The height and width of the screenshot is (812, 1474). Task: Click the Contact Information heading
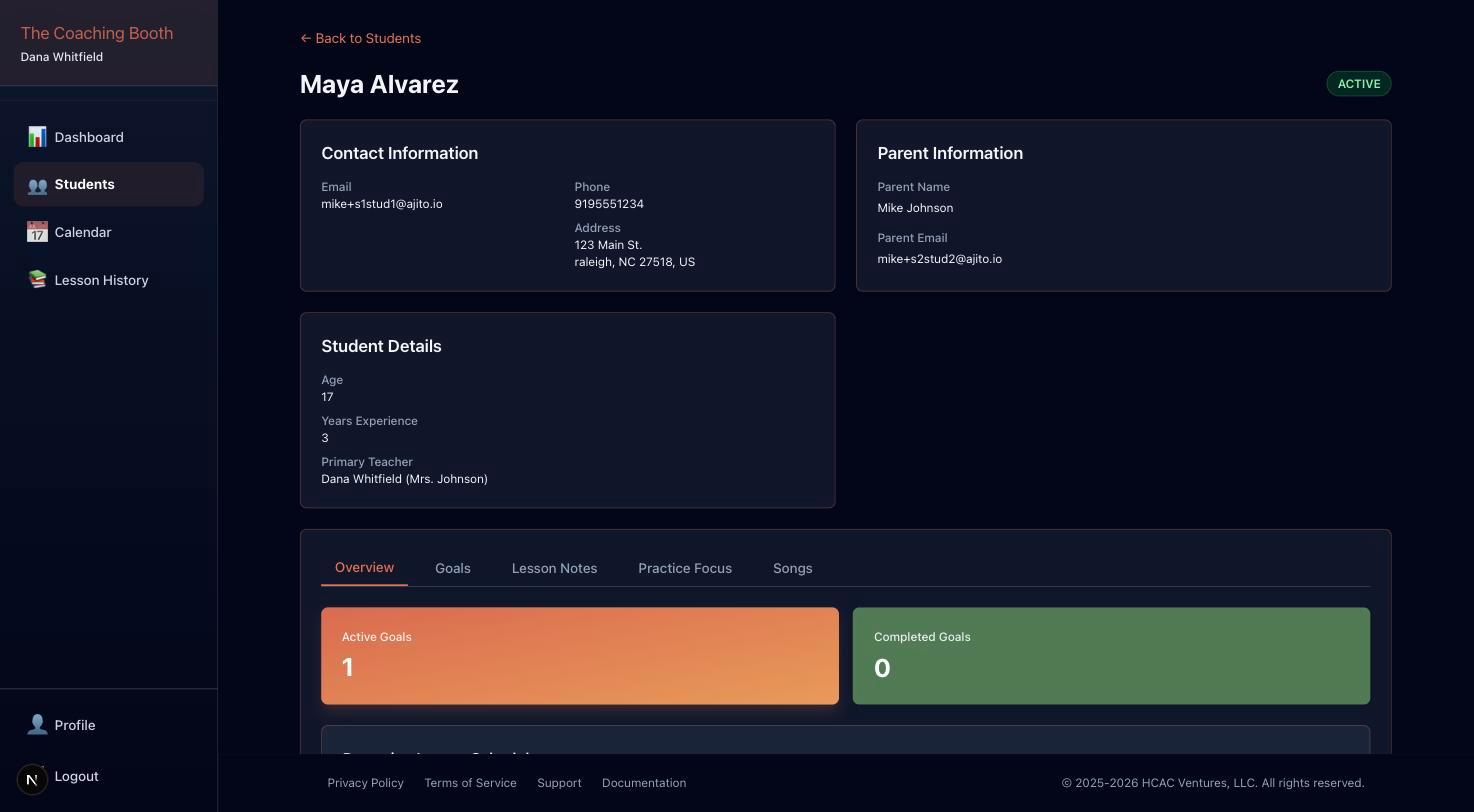tap(399, 153)
